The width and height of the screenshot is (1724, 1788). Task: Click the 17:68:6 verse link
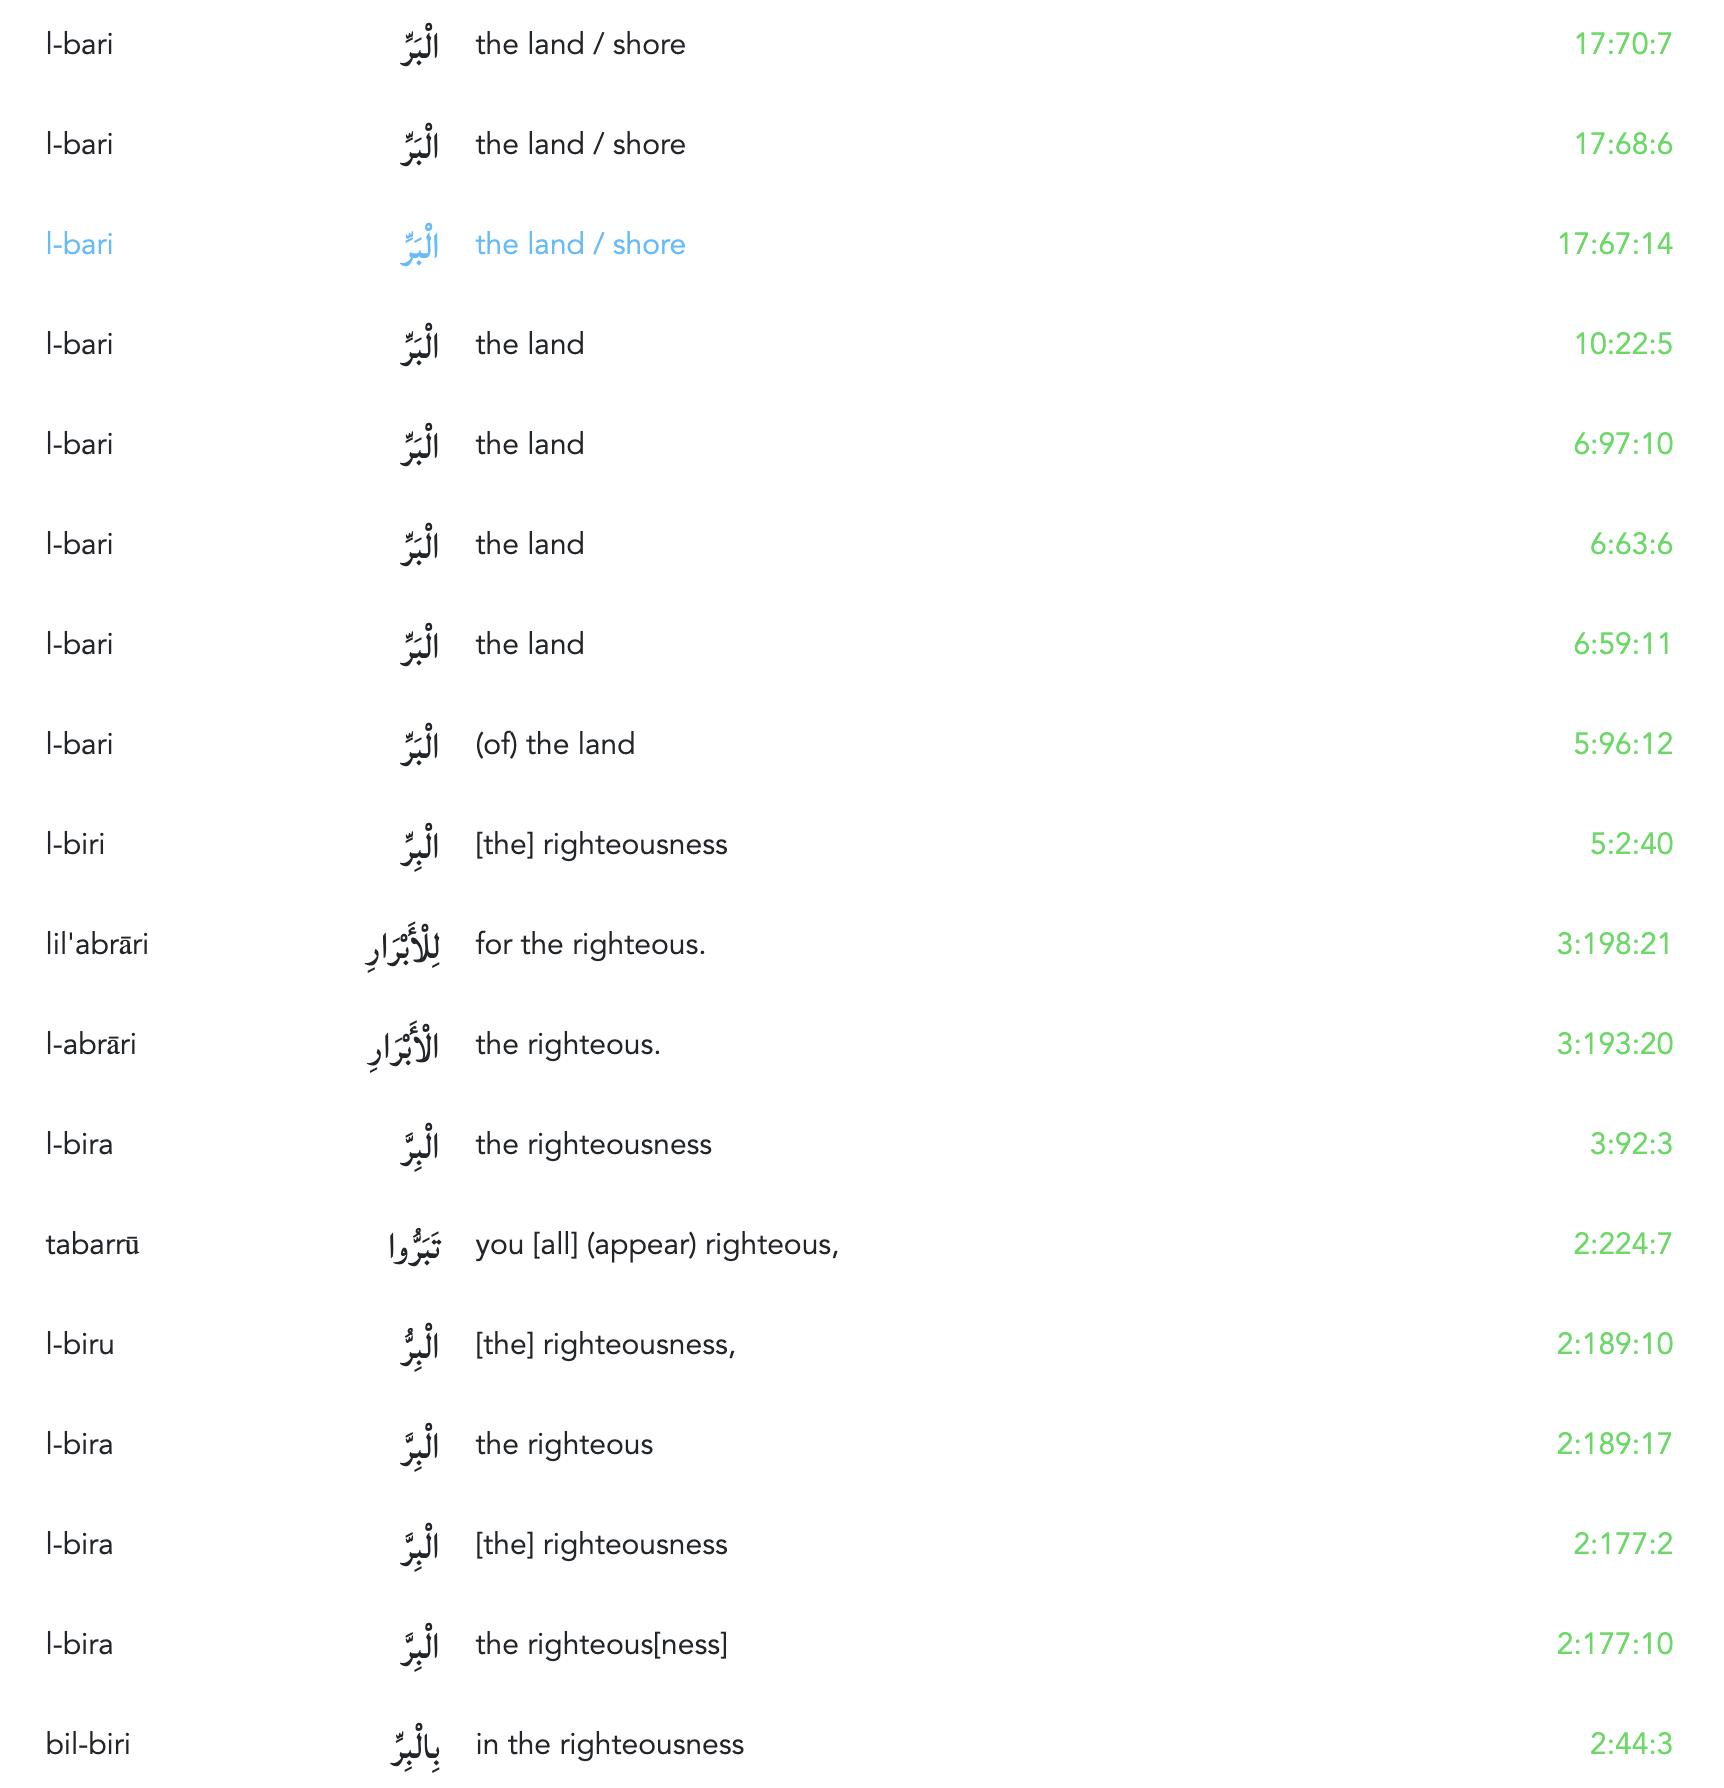tap(1622, 144)
